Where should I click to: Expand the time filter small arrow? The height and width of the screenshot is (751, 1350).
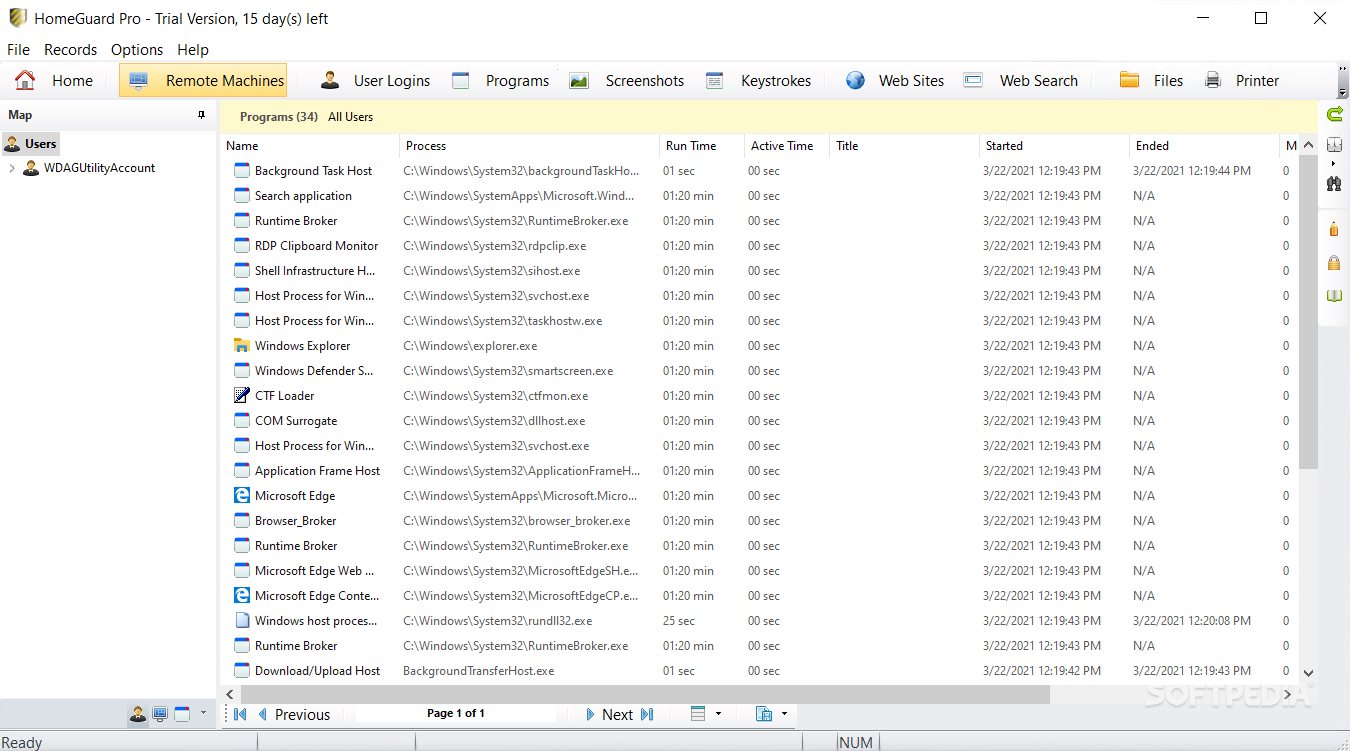(x=1334, y=163)
